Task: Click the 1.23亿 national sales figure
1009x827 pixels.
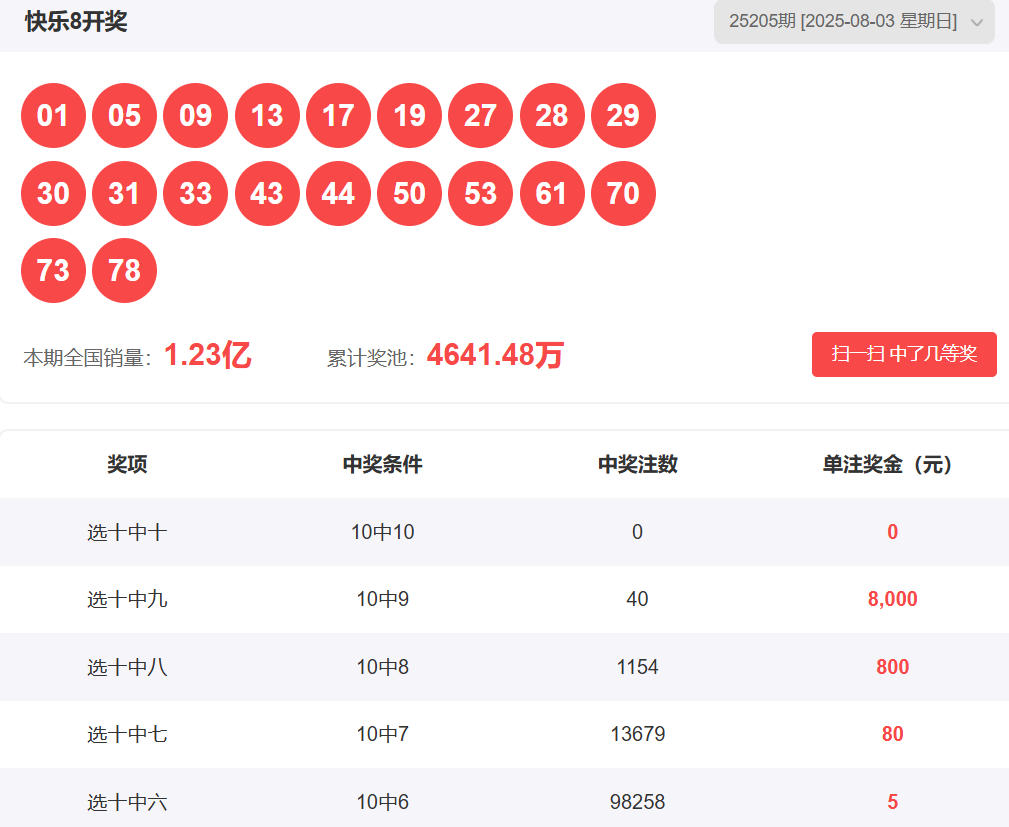Action: [x=208, y=355]
